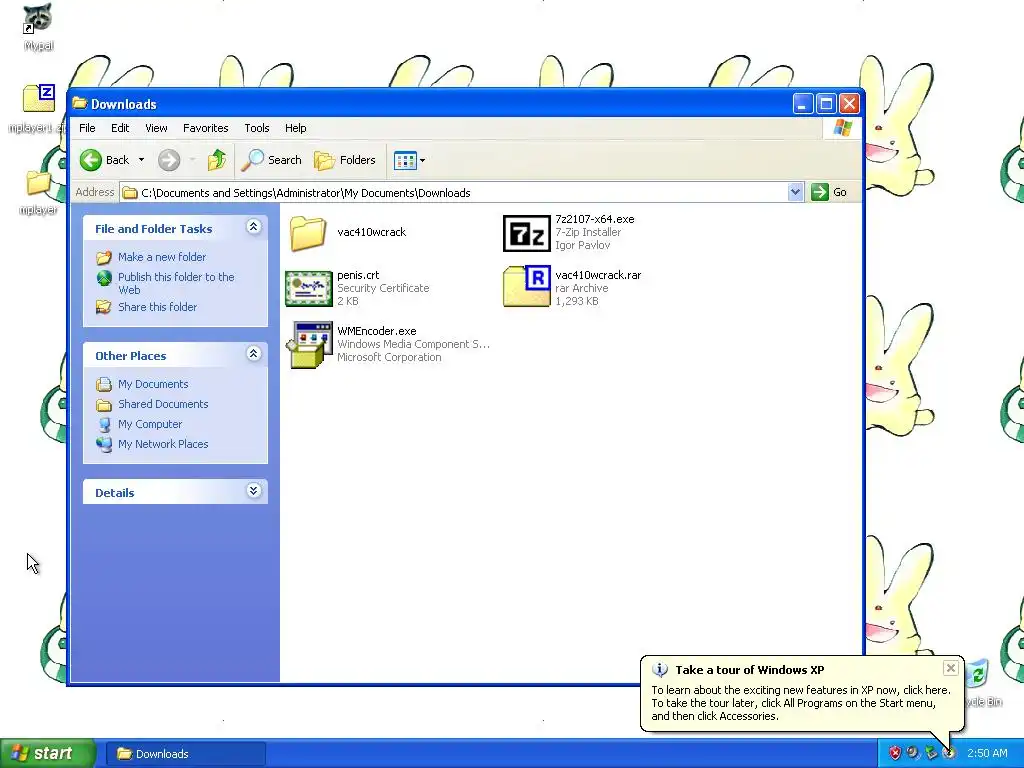
Task: Open the Views dropdown arrow
Action: [423, 160]
